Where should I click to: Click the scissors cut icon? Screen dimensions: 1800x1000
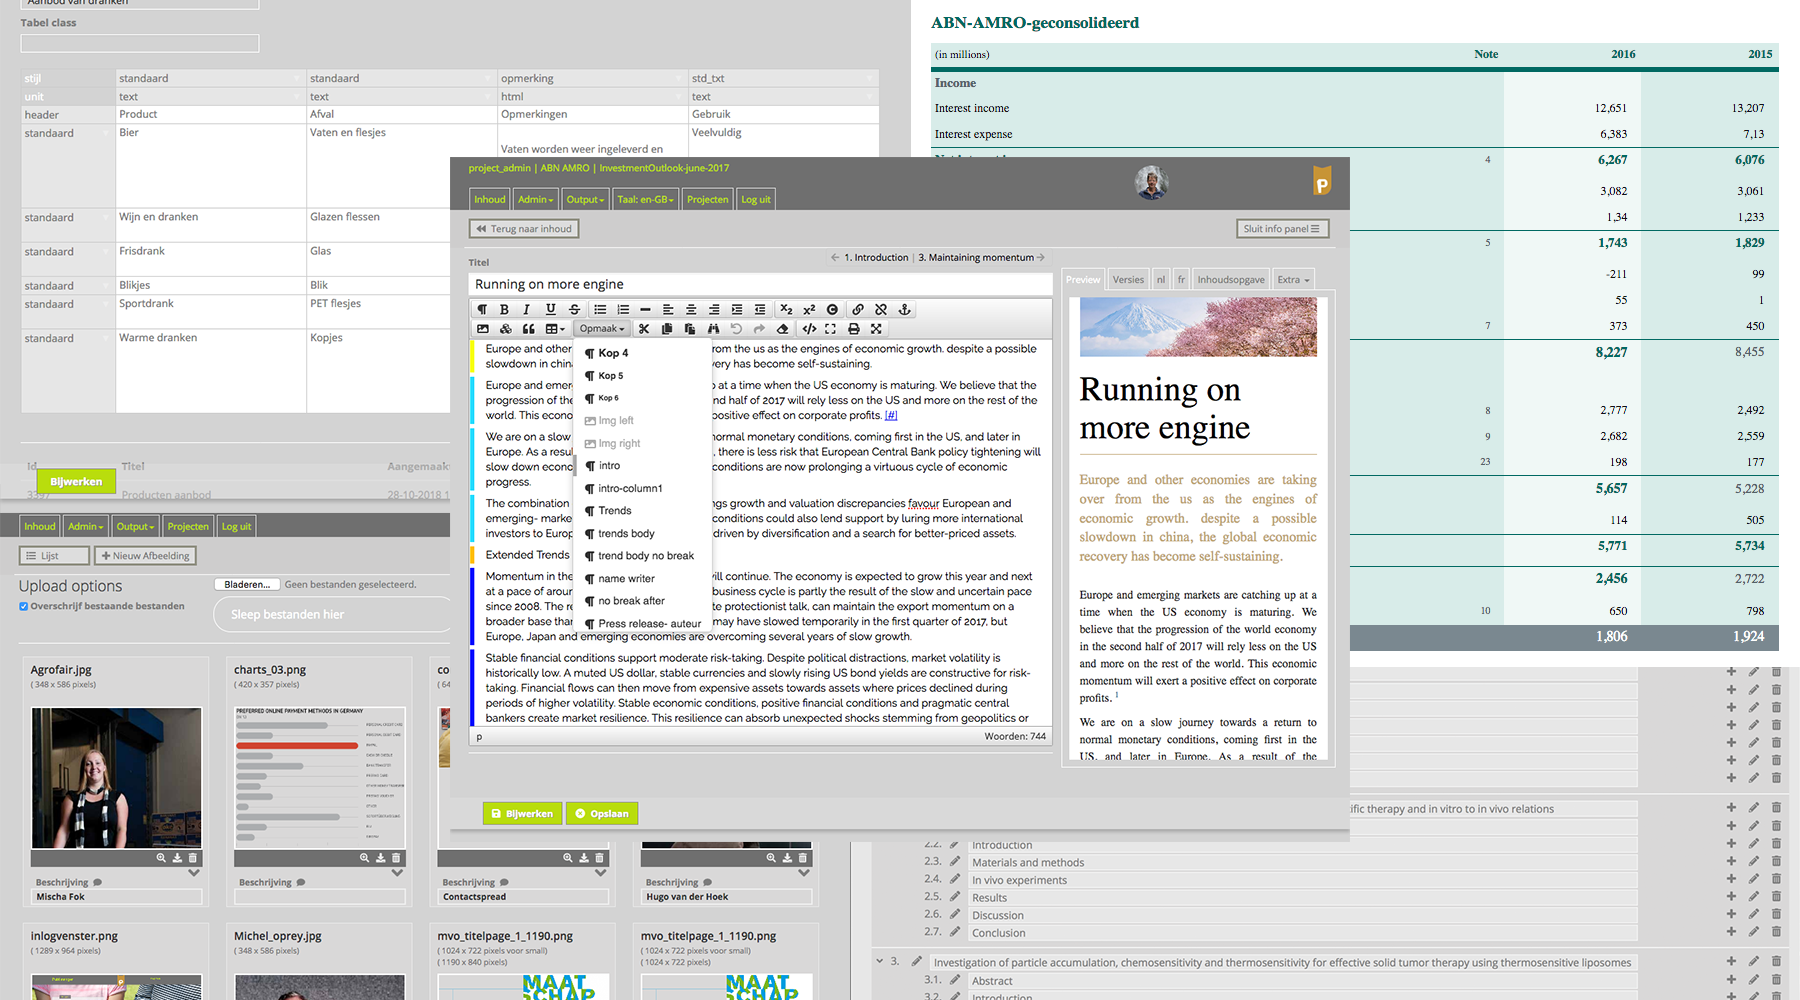(644, 329)
